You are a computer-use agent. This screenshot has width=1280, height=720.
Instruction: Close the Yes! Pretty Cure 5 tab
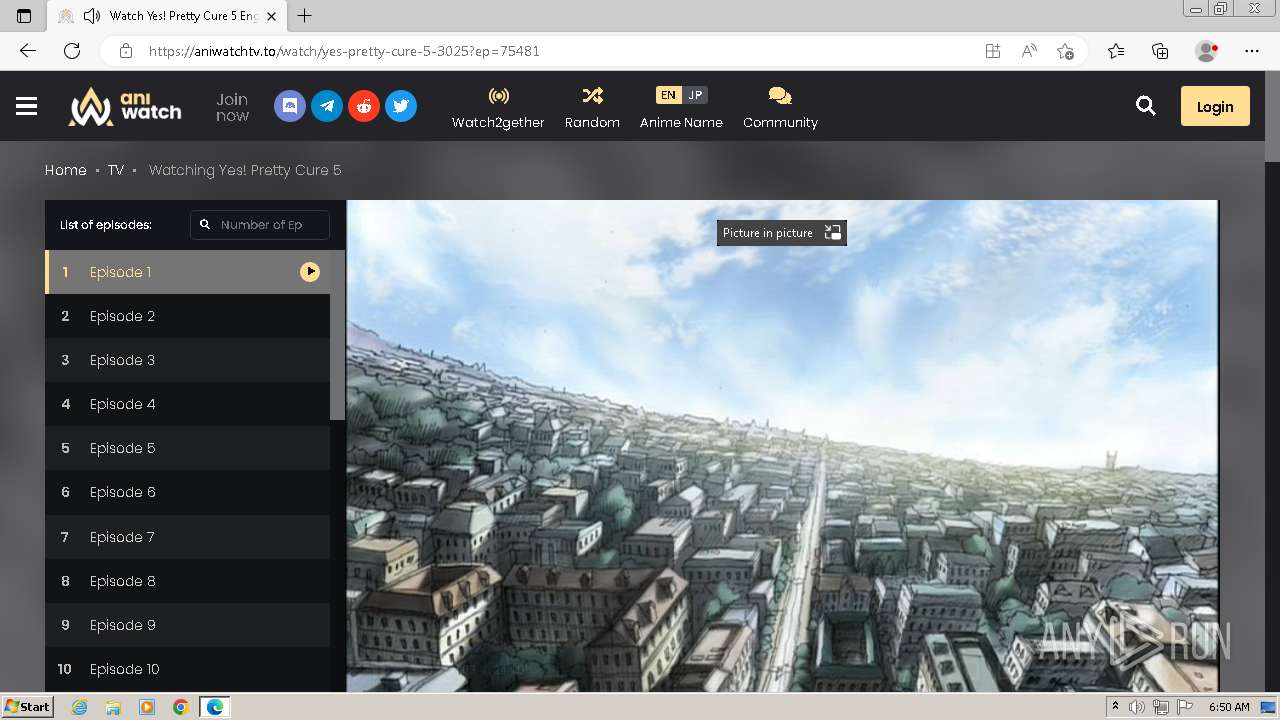[x=271, y=16]
